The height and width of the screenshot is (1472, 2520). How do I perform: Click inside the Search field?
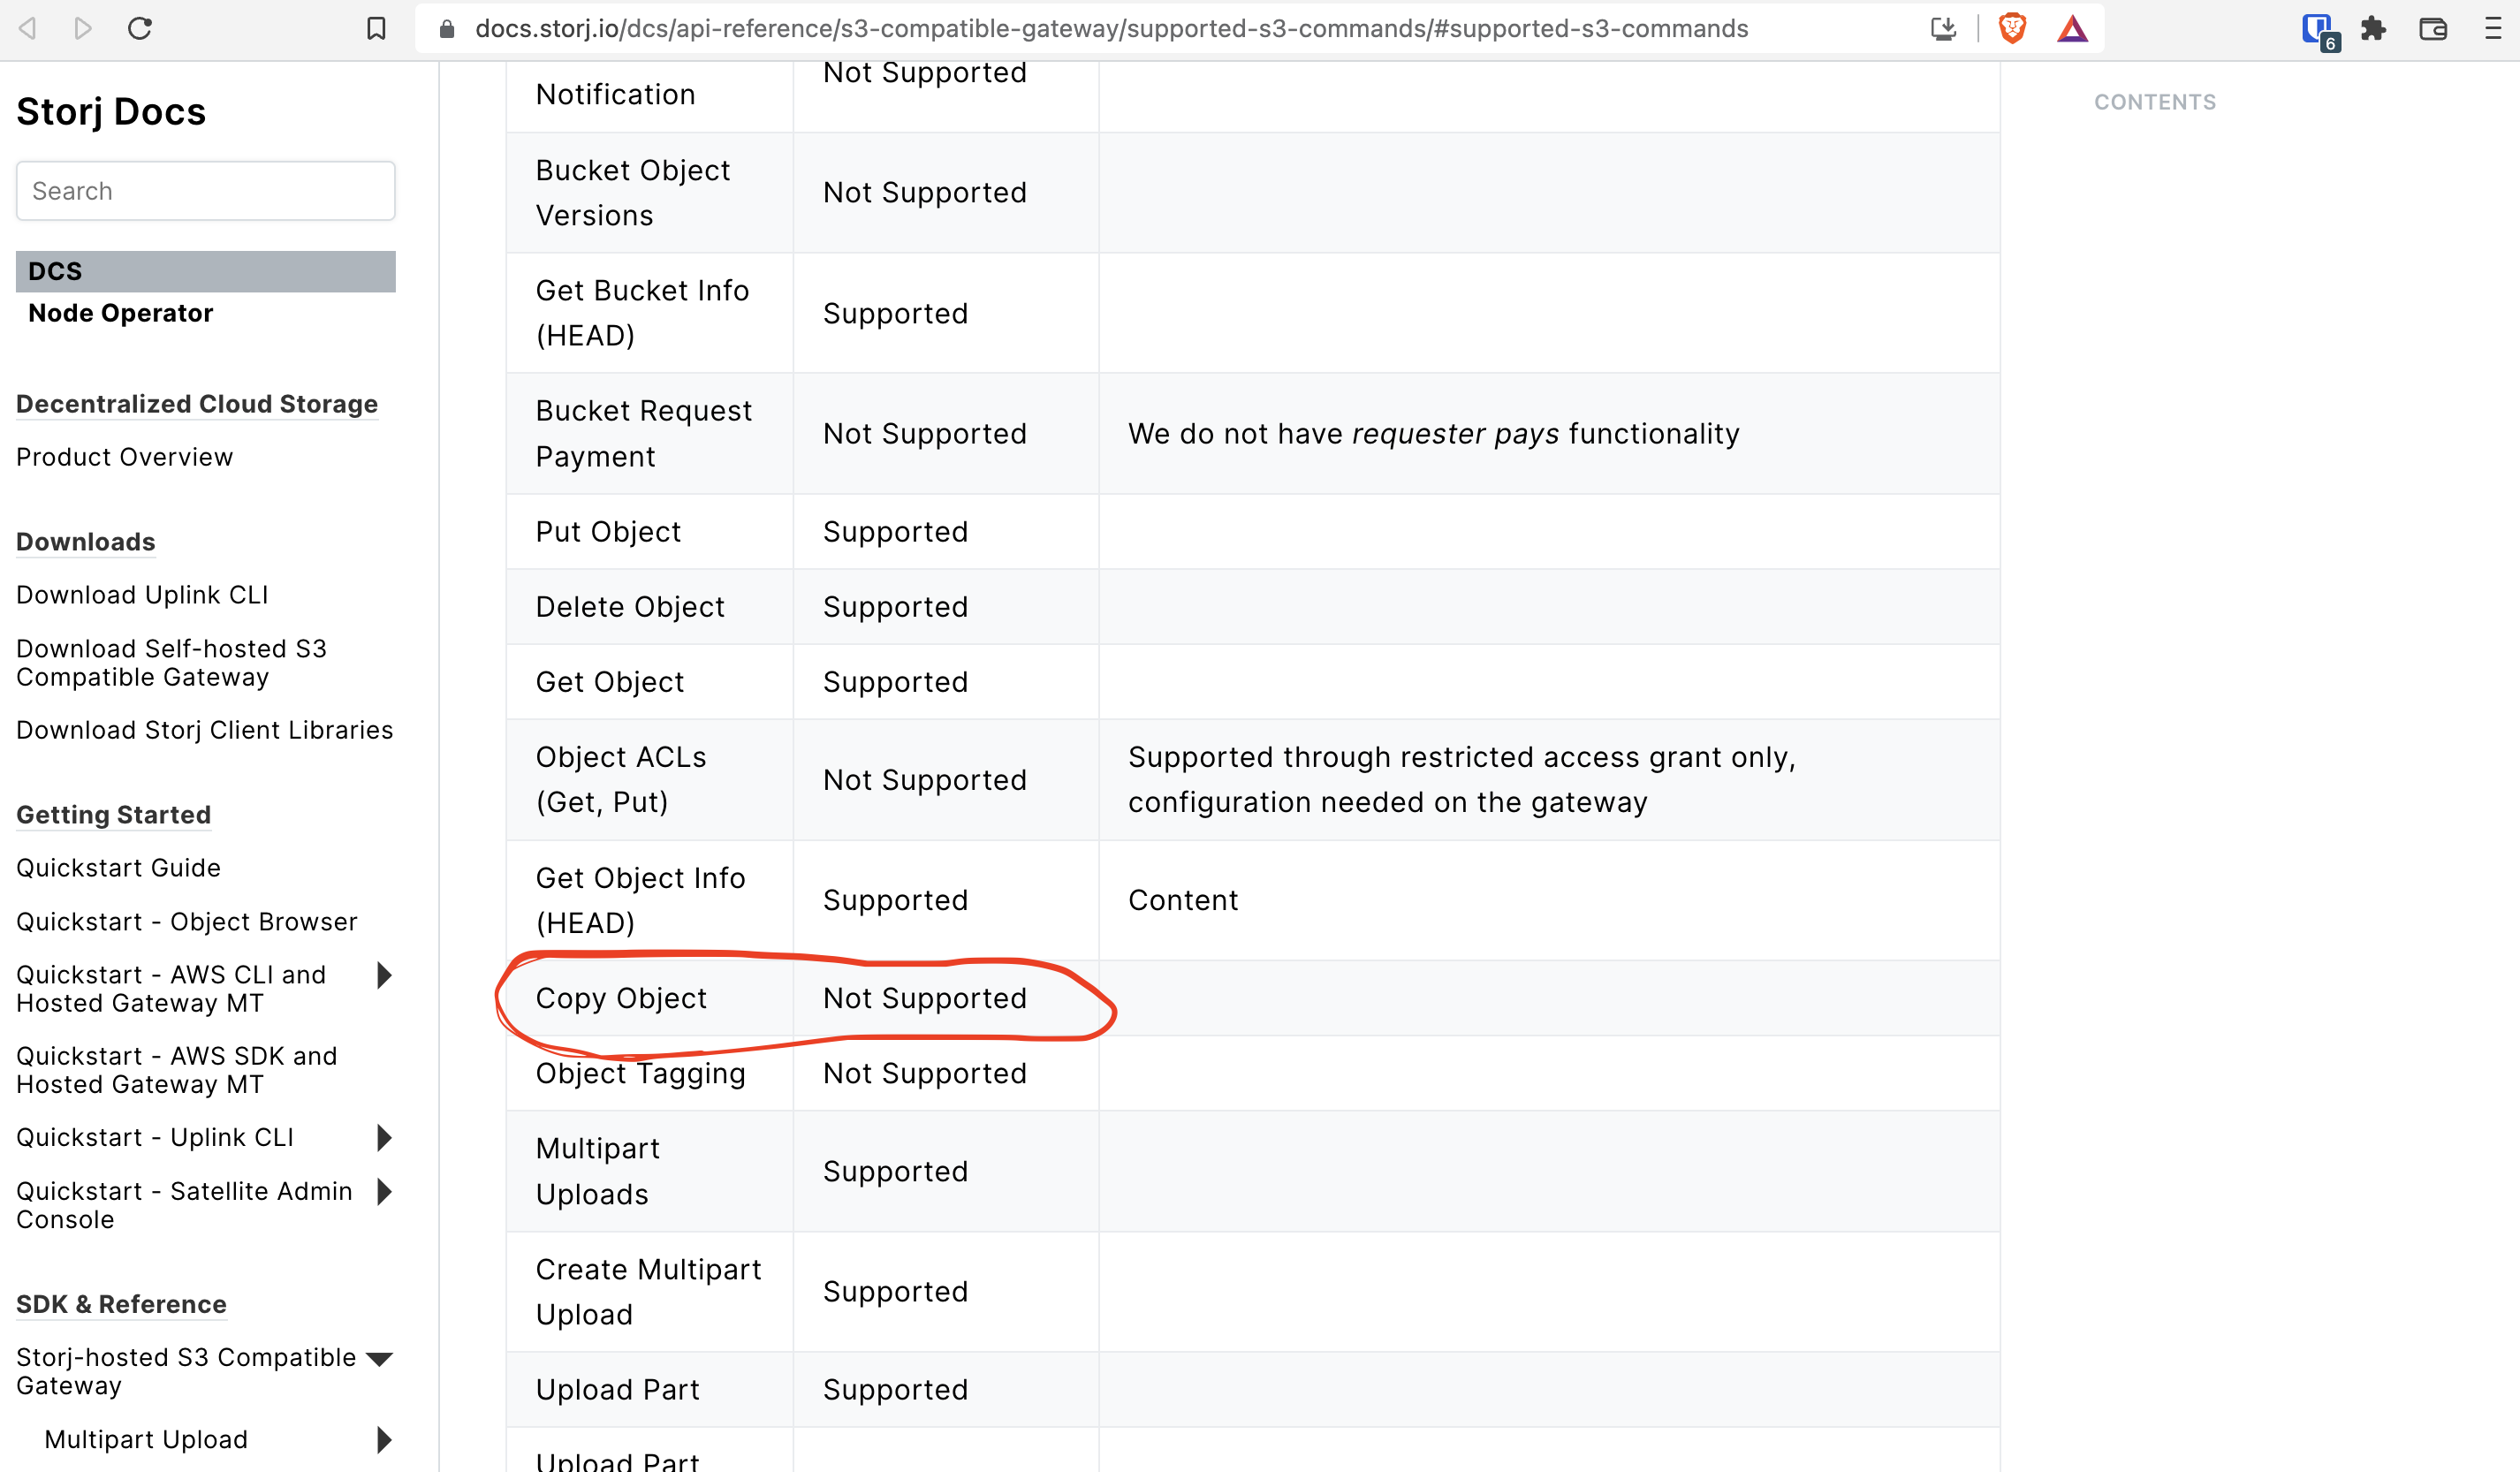[205, 190]
